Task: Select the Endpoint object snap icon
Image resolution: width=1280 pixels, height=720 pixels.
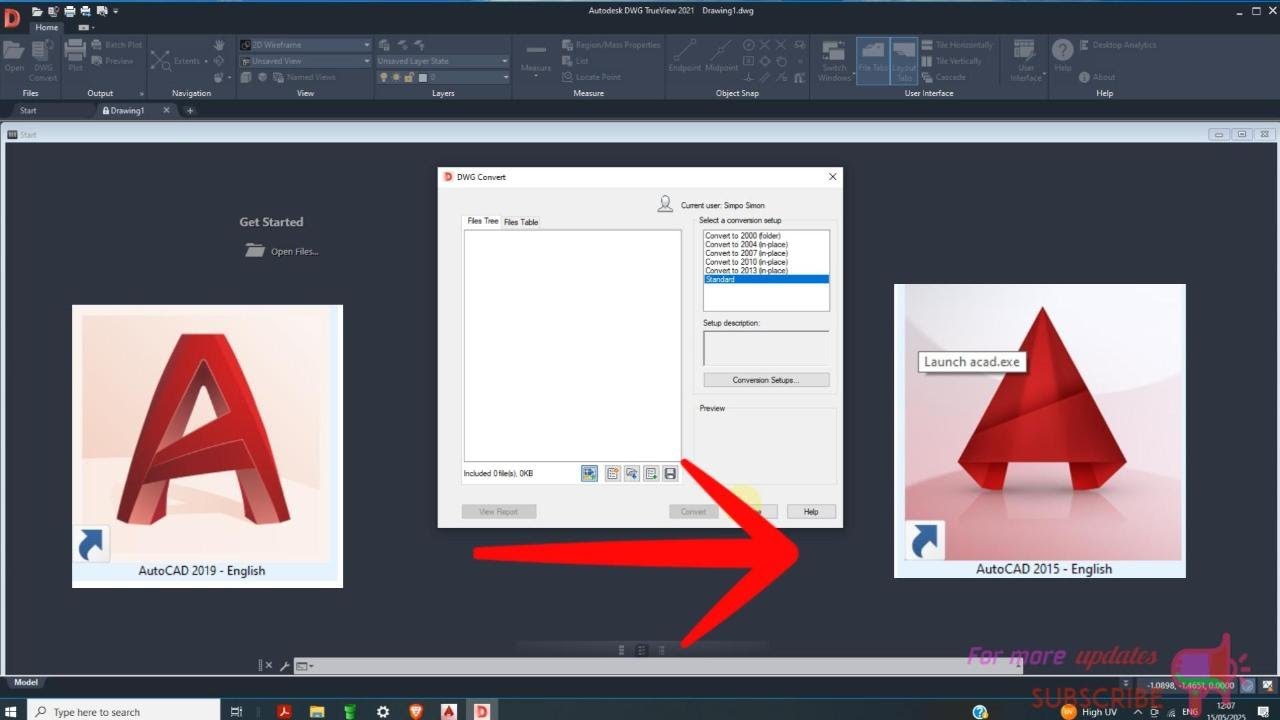Action: pyautogui.click(x=685, y=56)
